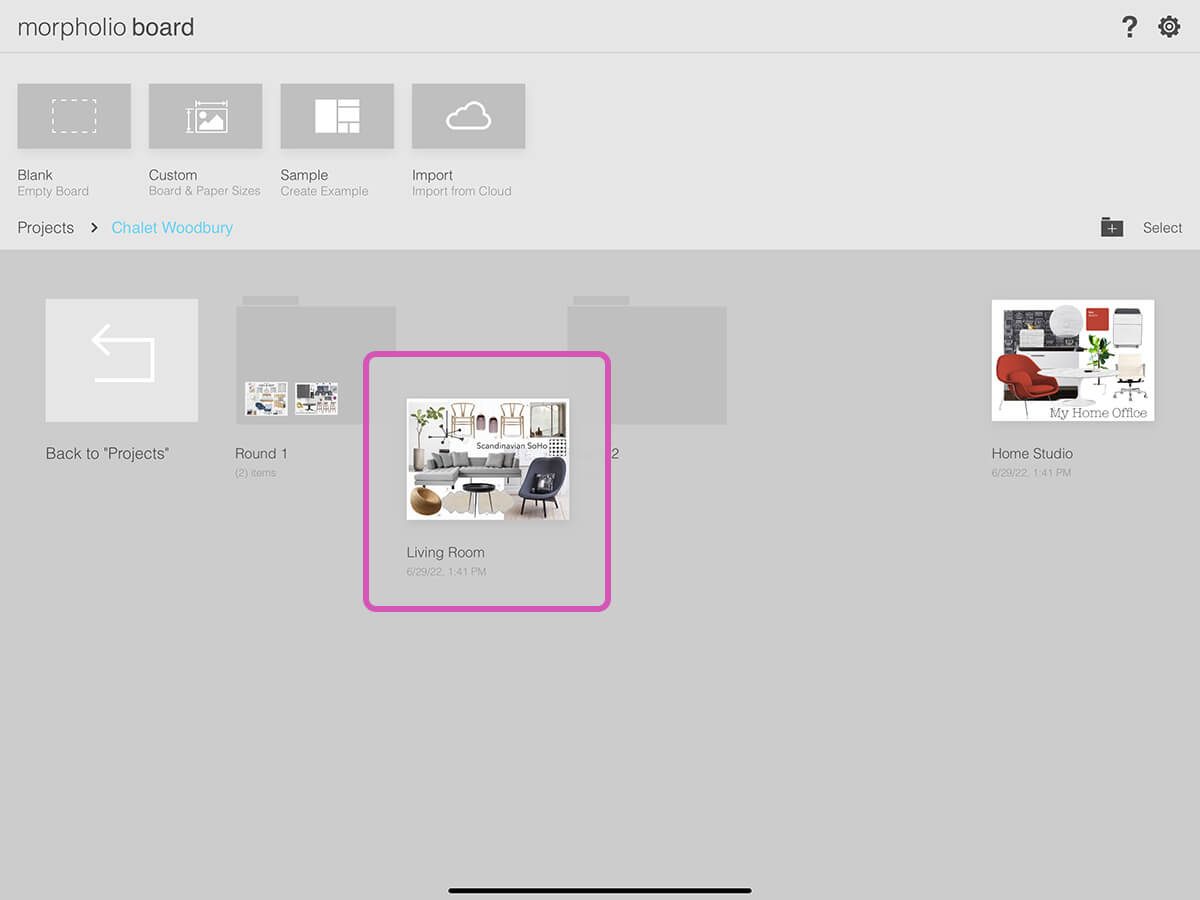Open the help question mark icon

(x=1129, y=27)
